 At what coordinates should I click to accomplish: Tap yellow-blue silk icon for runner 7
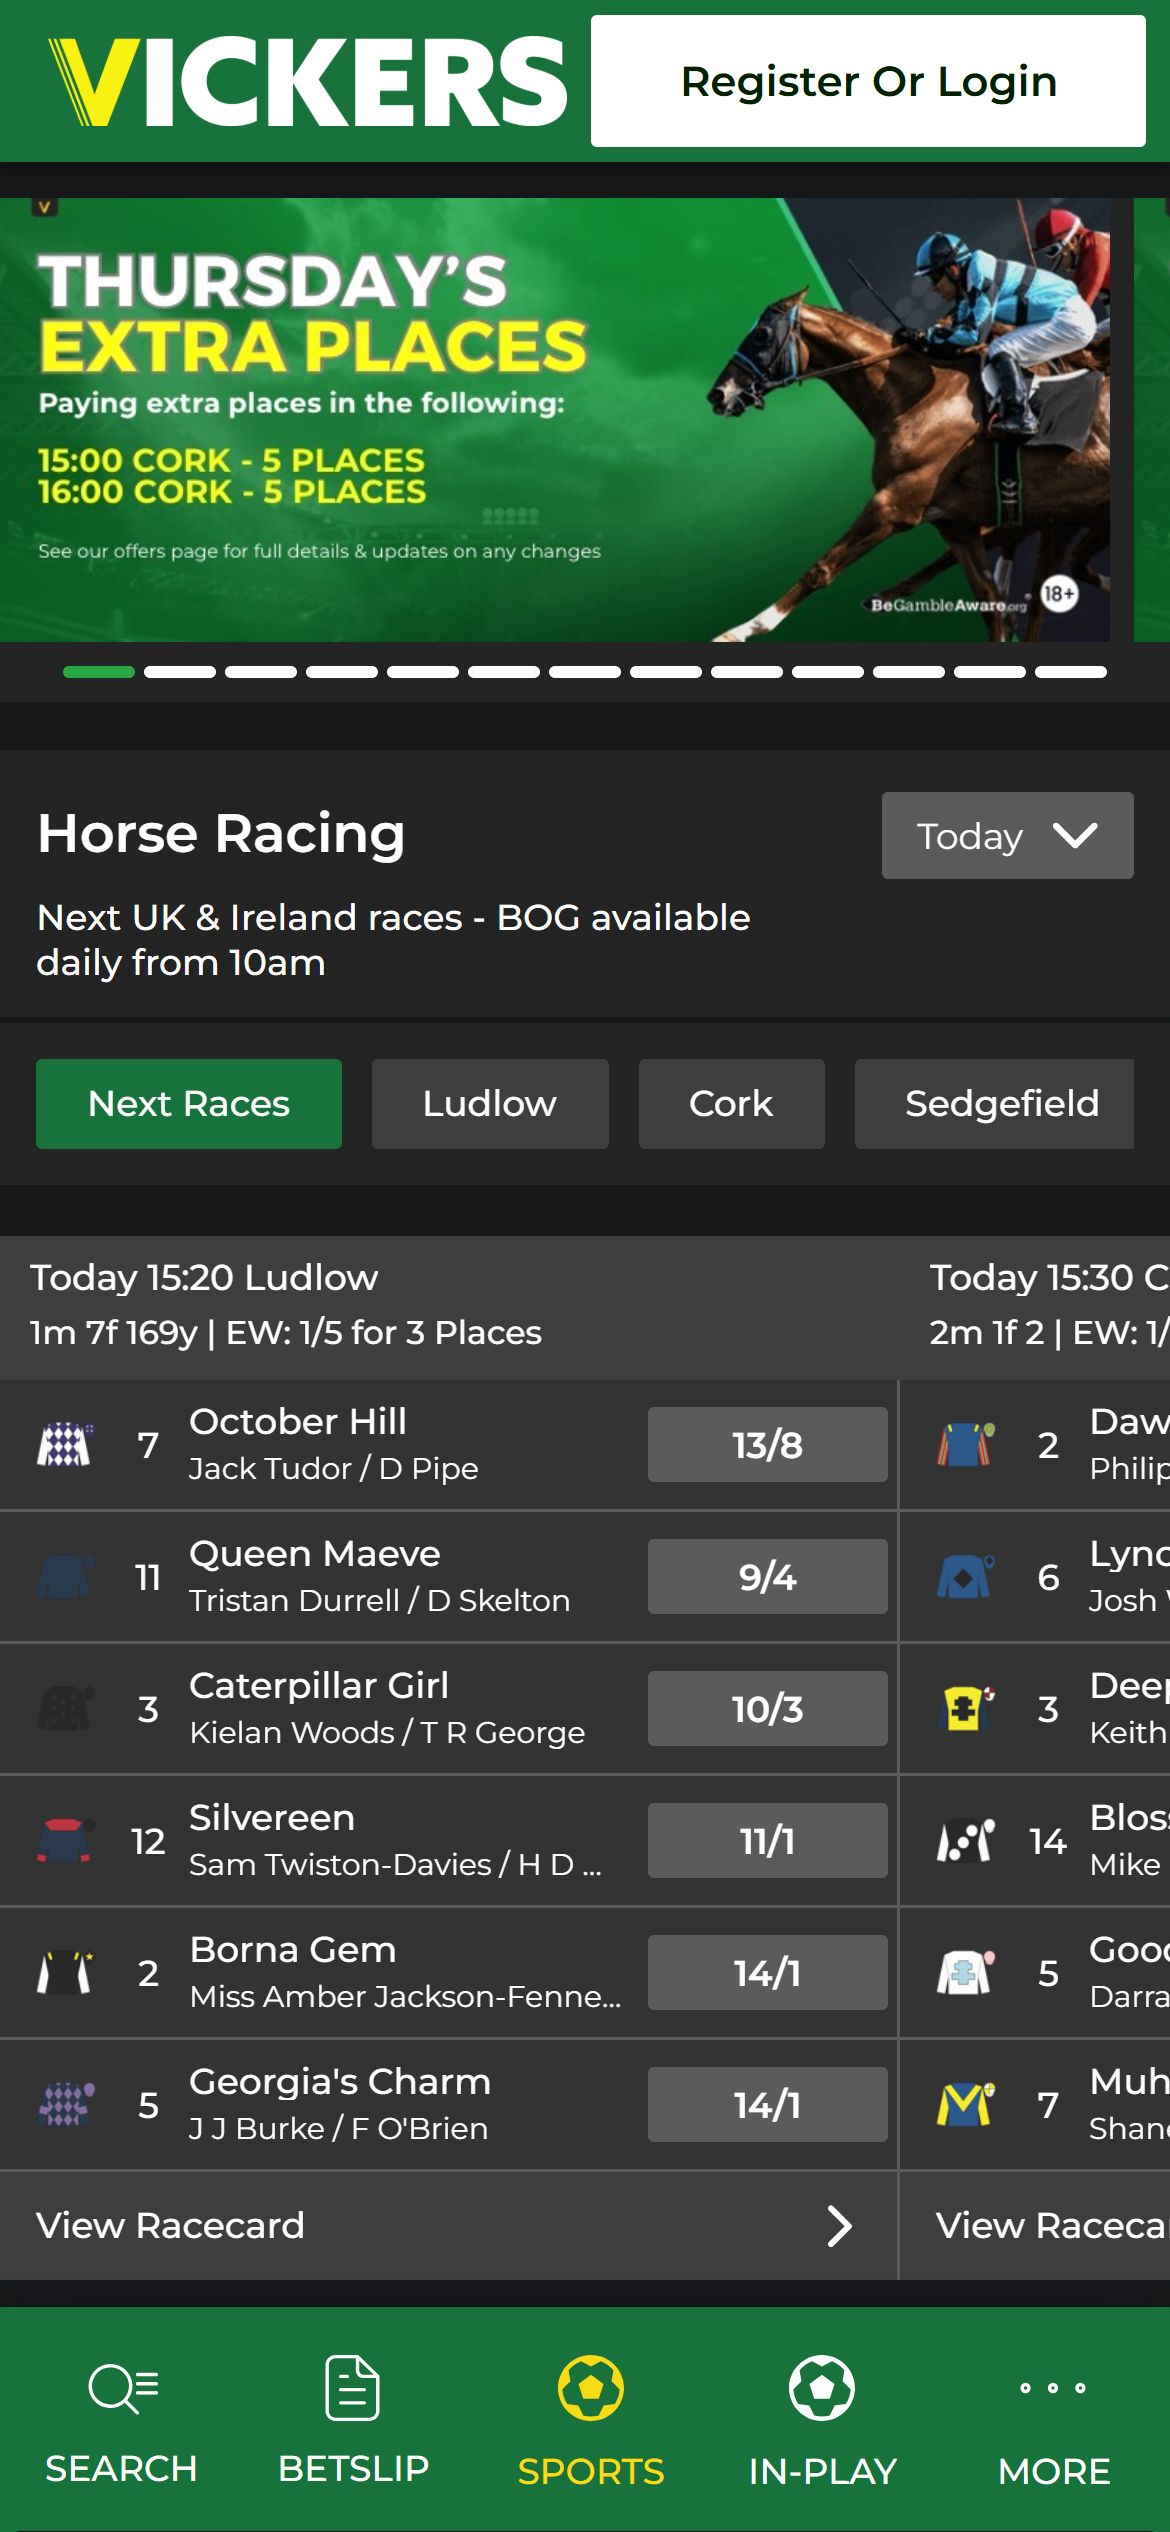[x=966, y=2104]
